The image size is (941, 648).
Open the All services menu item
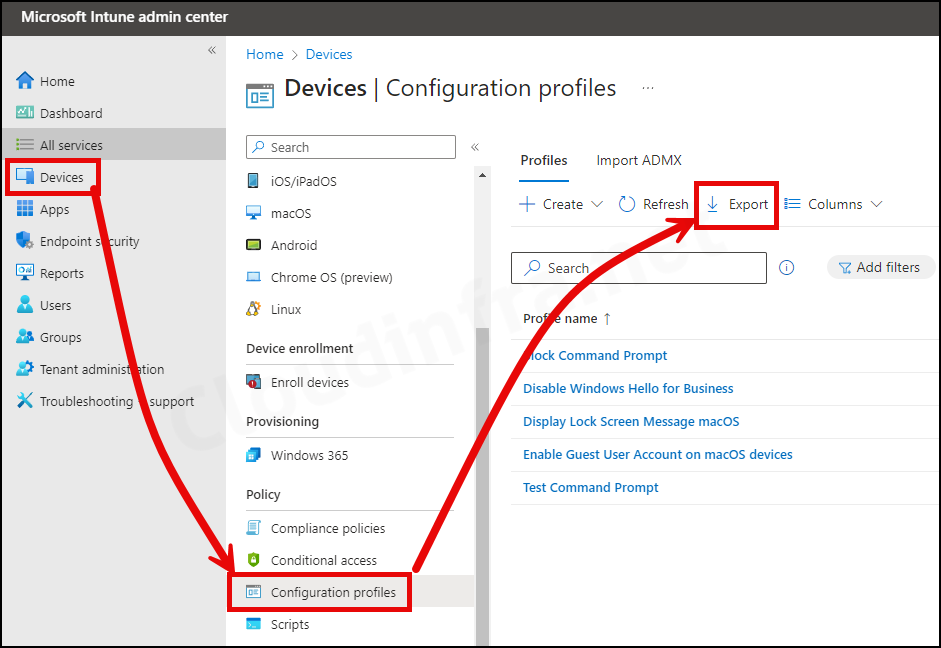coord(114,145)
